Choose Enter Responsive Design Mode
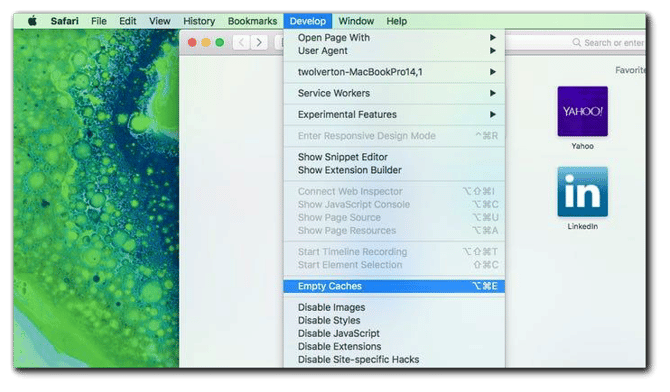 (394, 136)
